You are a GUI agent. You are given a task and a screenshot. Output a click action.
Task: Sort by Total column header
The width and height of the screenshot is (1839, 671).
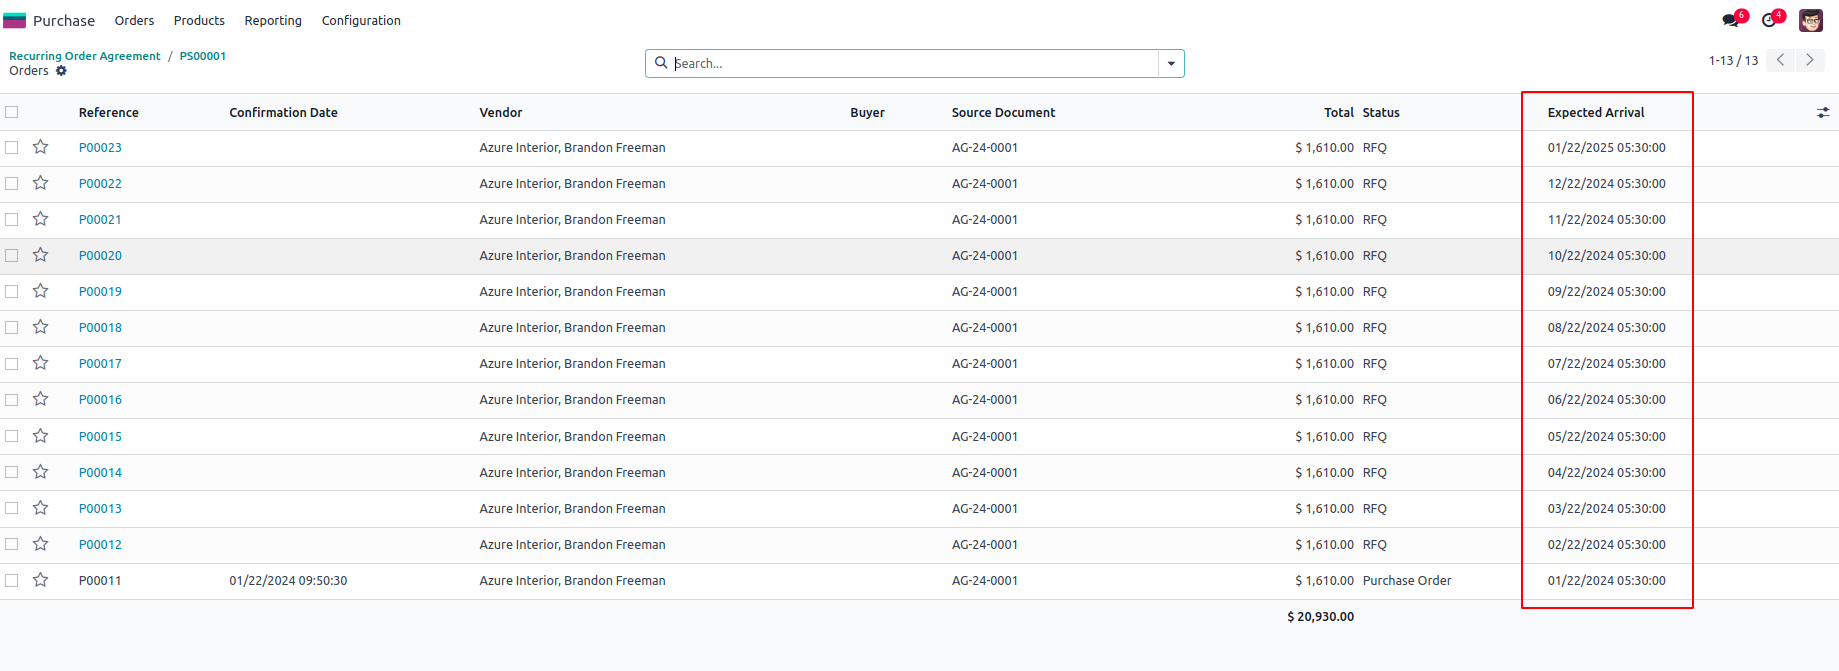pos(1338,113)
